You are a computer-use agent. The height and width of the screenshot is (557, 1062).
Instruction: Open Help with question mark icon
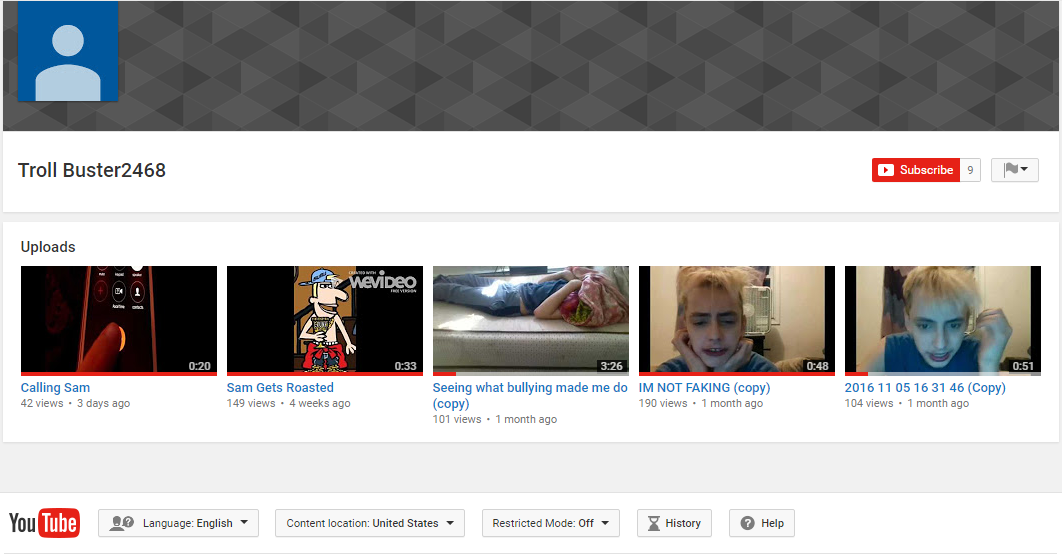click(x=761, y=523)
